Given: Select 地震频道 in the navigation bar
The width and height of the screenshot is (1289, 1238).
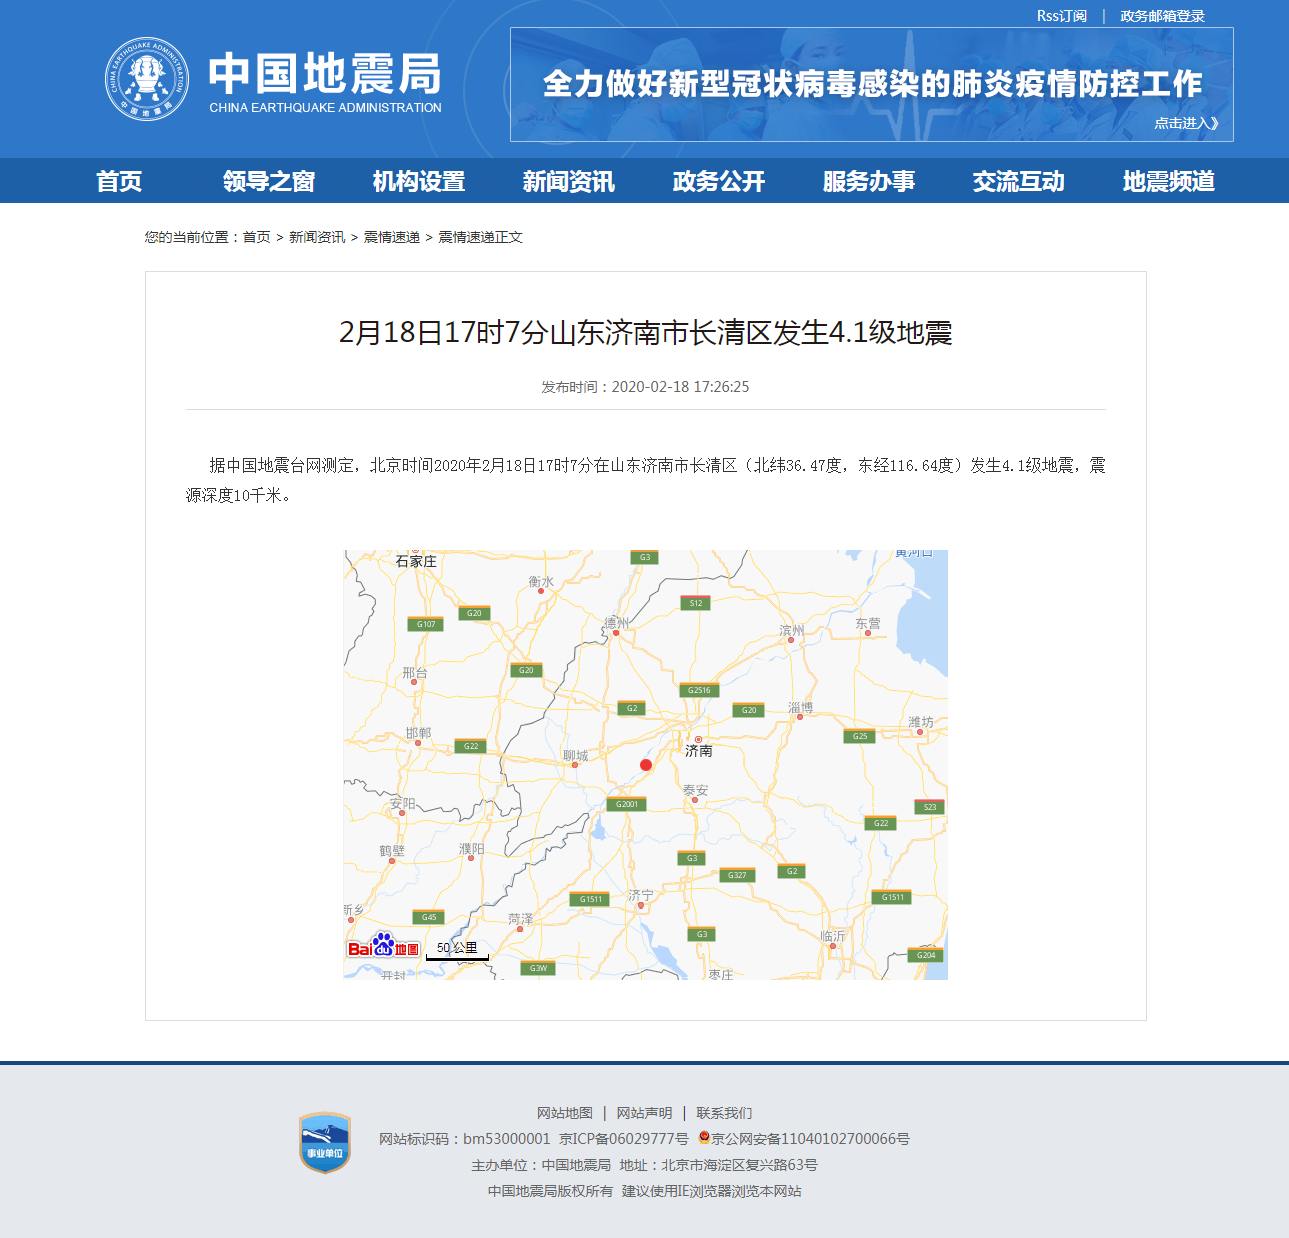Looking at the screenshot, I should (x=1168, y=181).
